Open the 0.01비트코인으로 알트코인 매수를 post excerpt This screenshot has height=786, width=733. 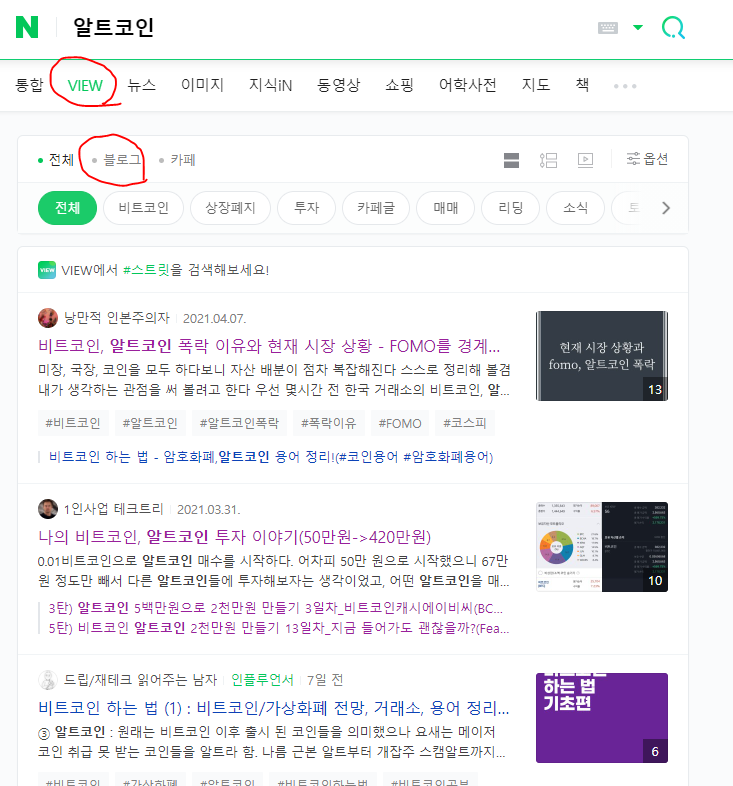coord(274,571)
